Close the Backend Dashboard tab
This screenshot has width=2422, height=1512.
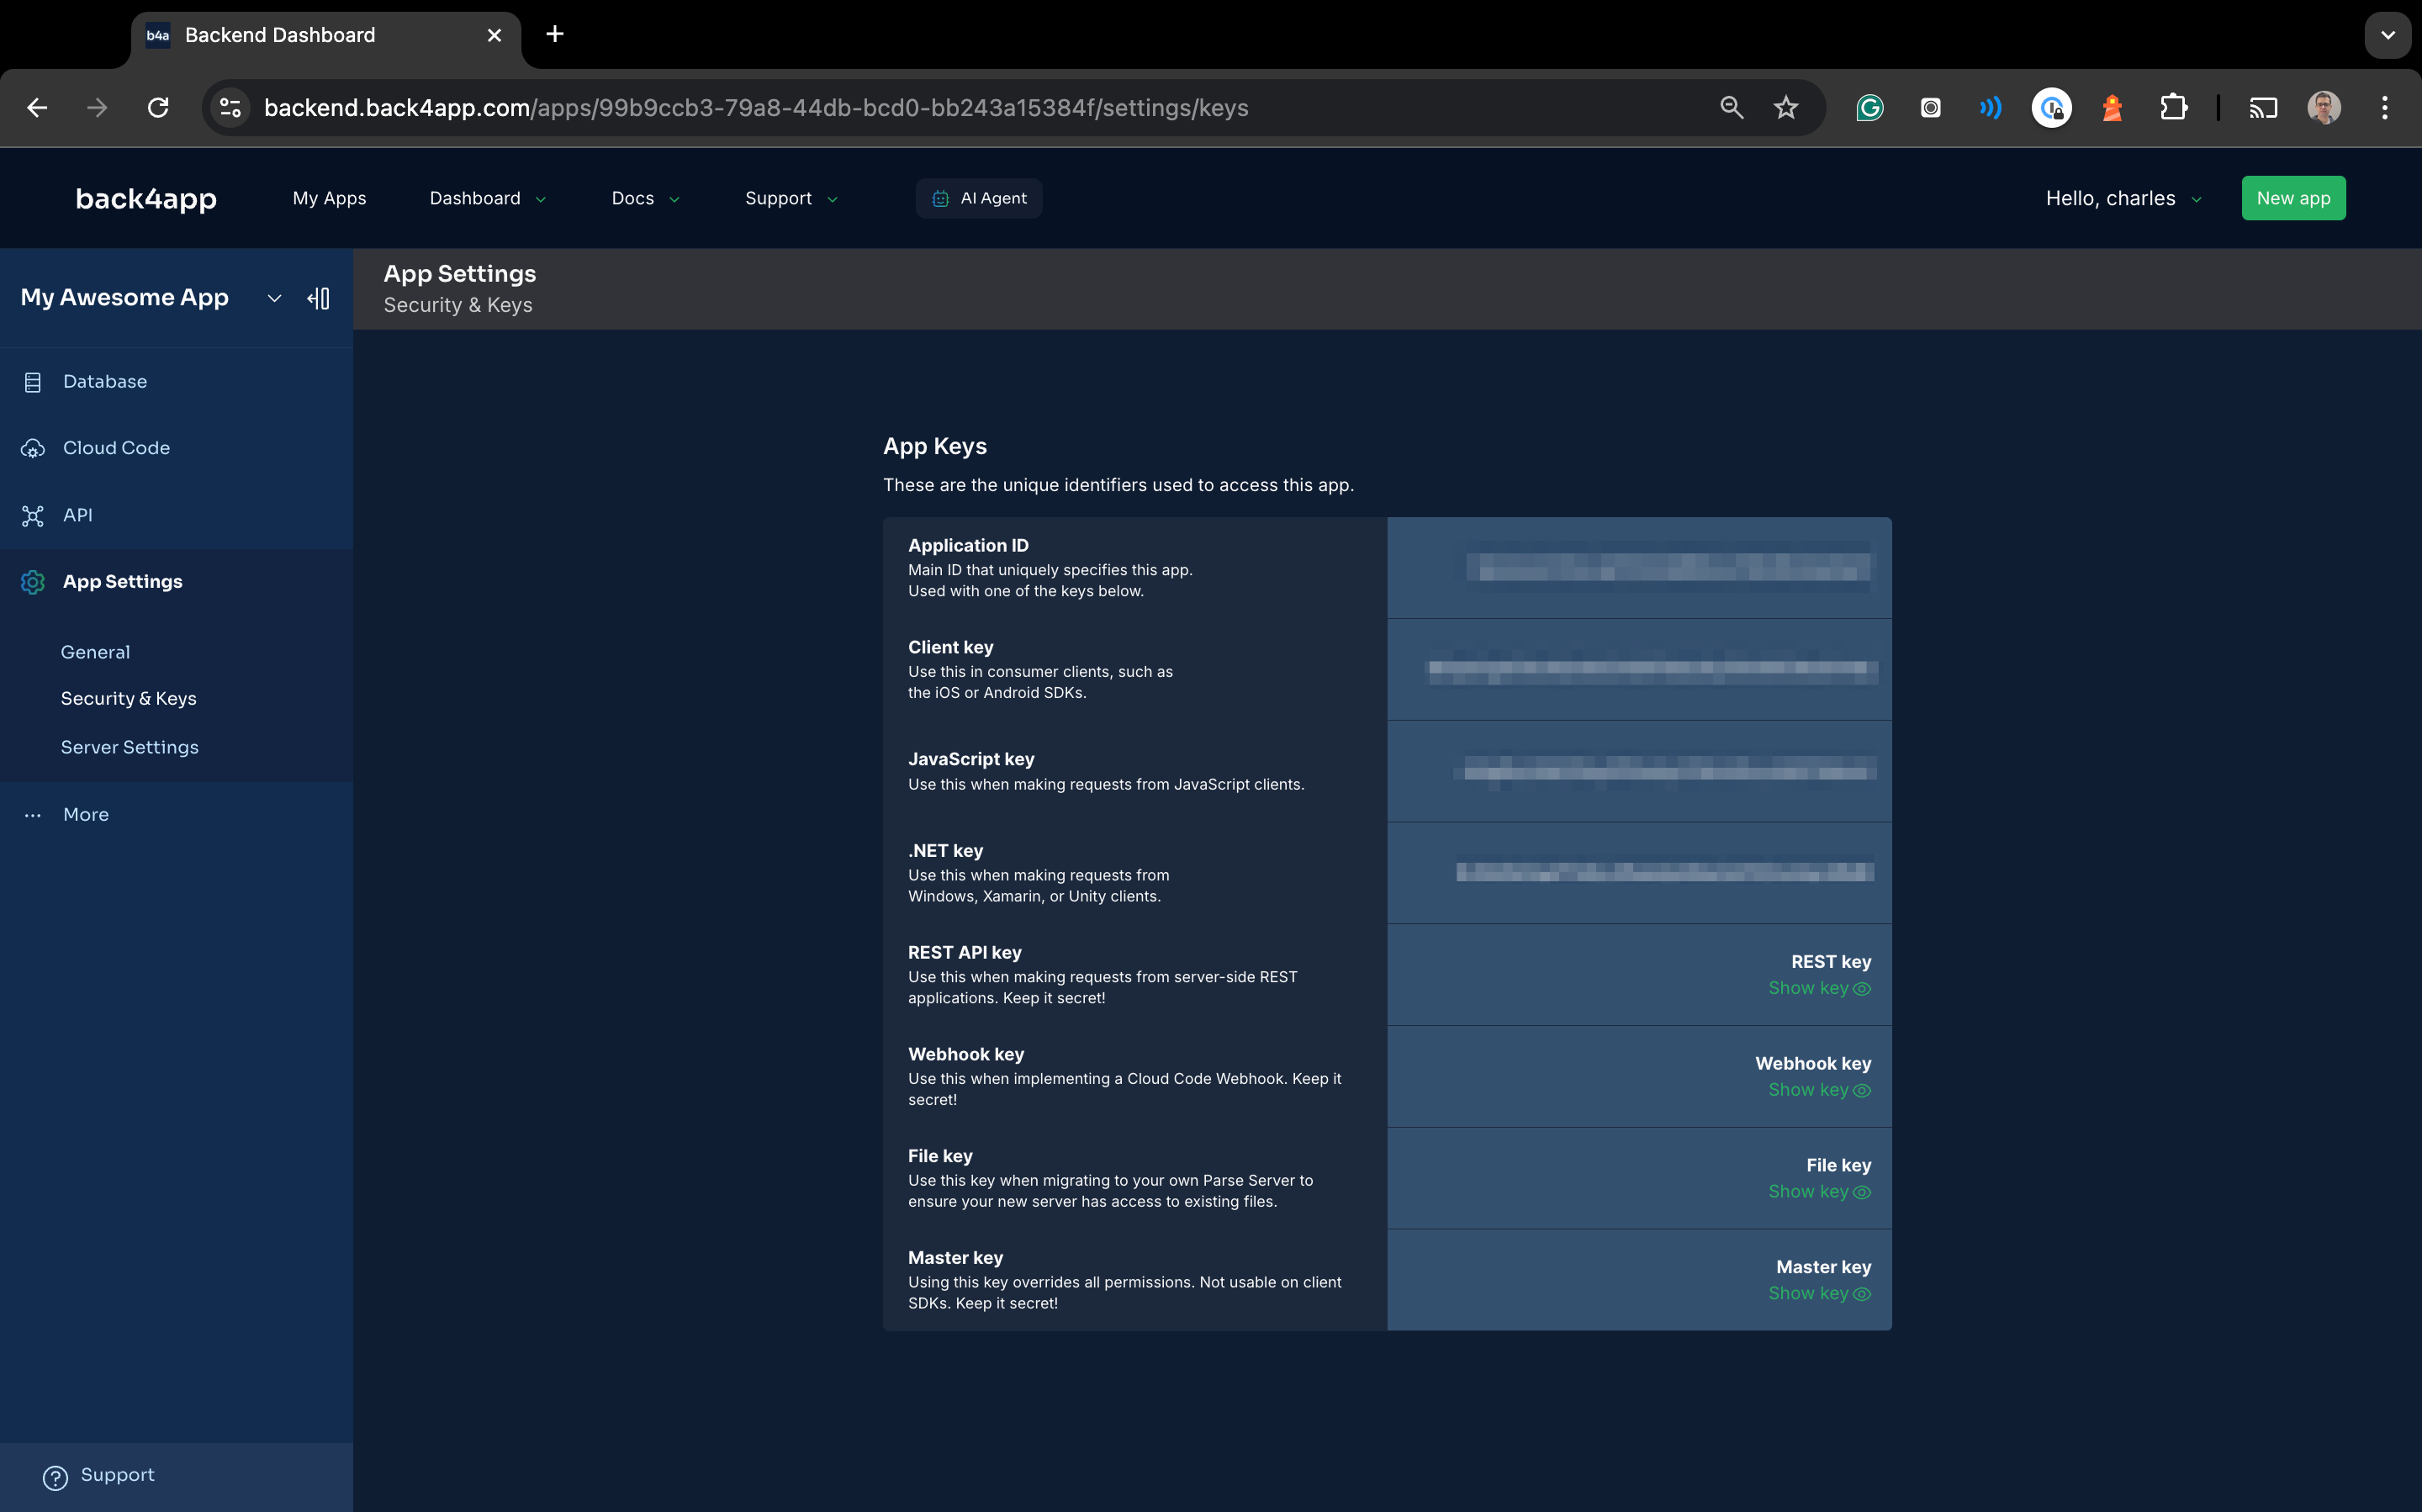[x=494, y=35]
